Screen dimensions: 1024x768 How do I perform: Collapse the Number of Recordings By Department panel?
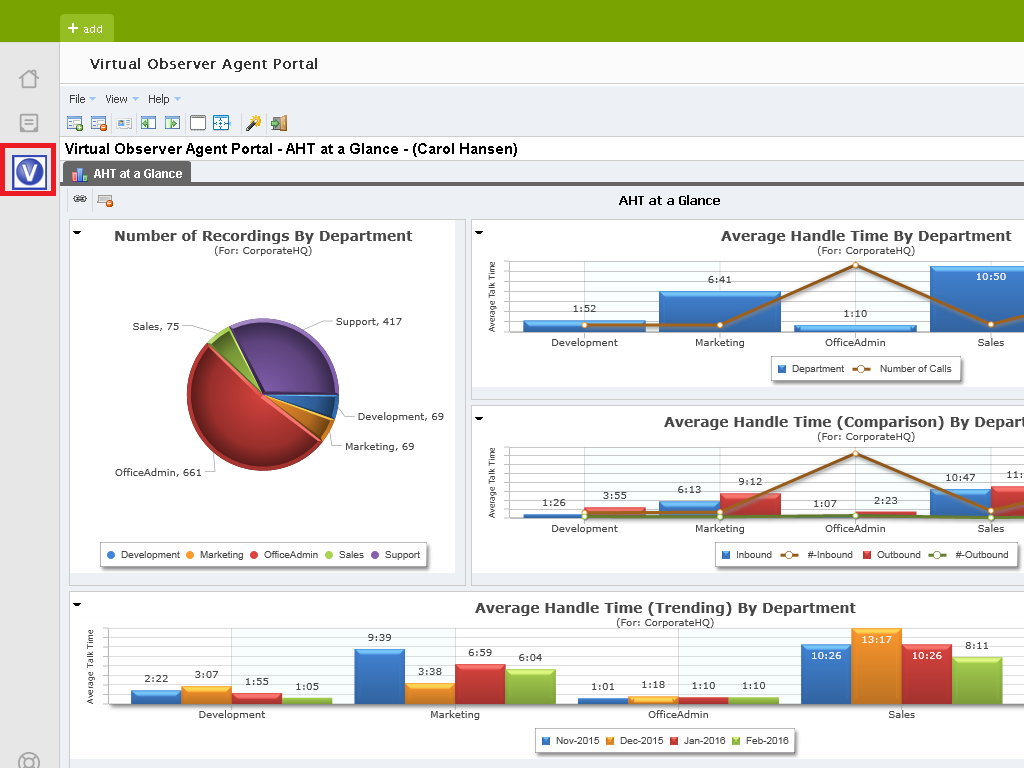(77, 232)
